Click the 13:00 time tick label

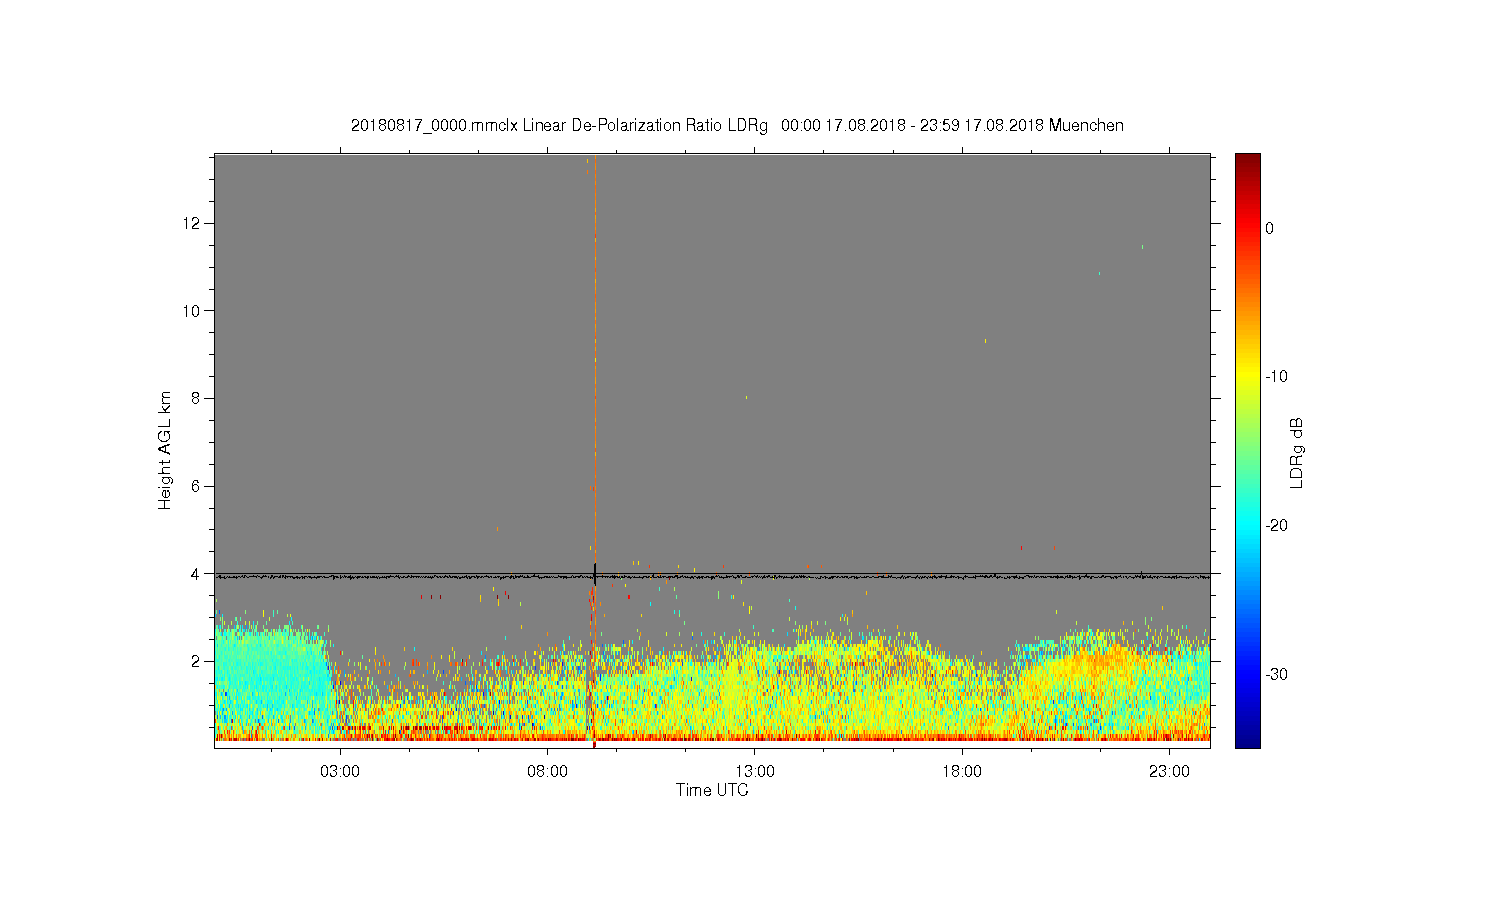pyautogui.click(x=755, y=772)
